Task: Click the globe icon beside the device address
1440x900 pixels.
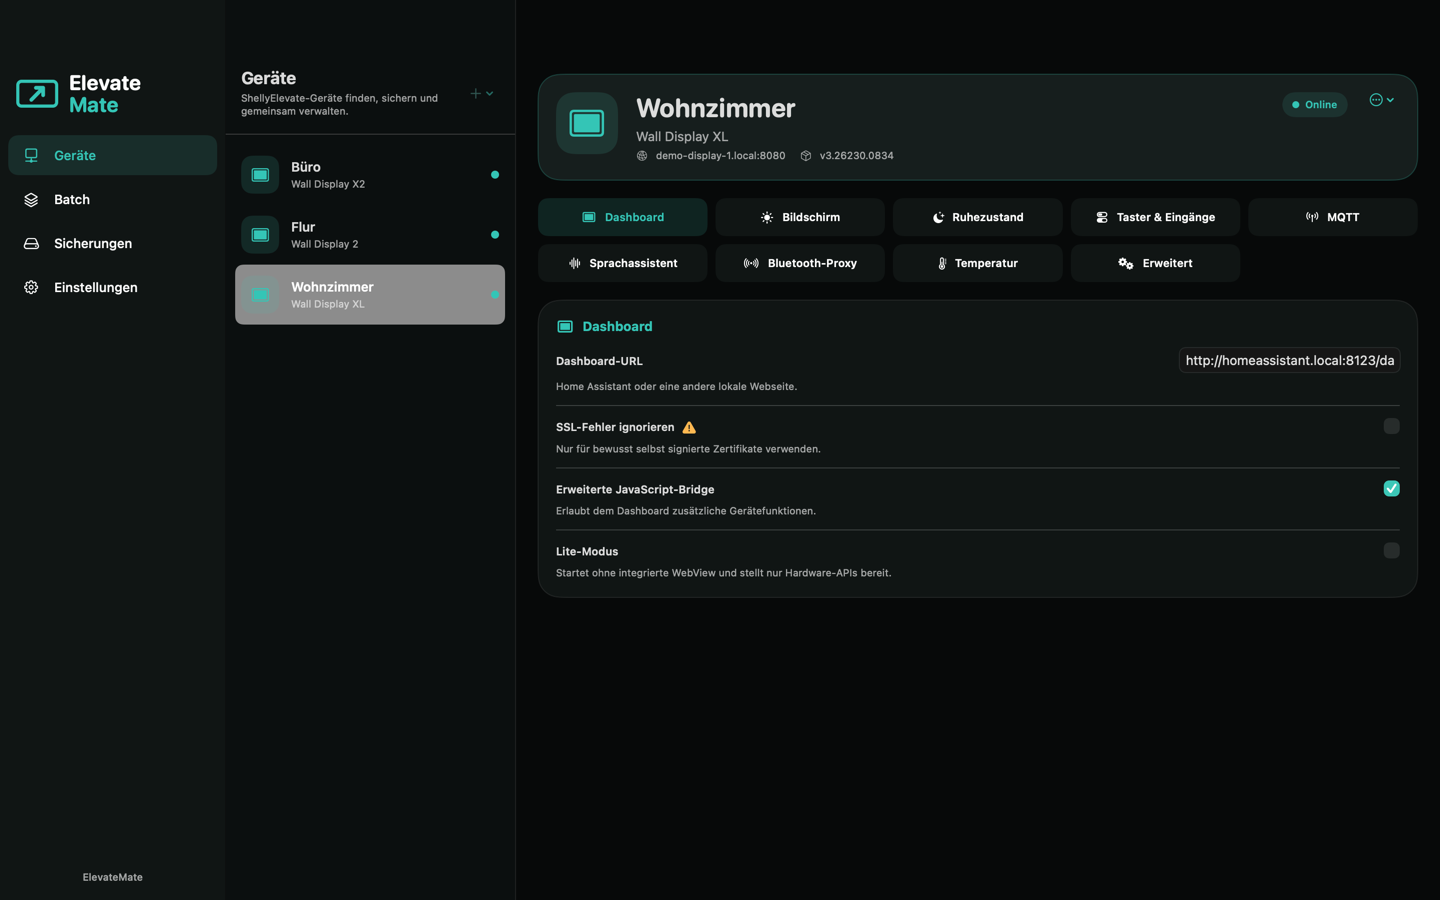Action: pyautogui.click(x=642, y=156)
